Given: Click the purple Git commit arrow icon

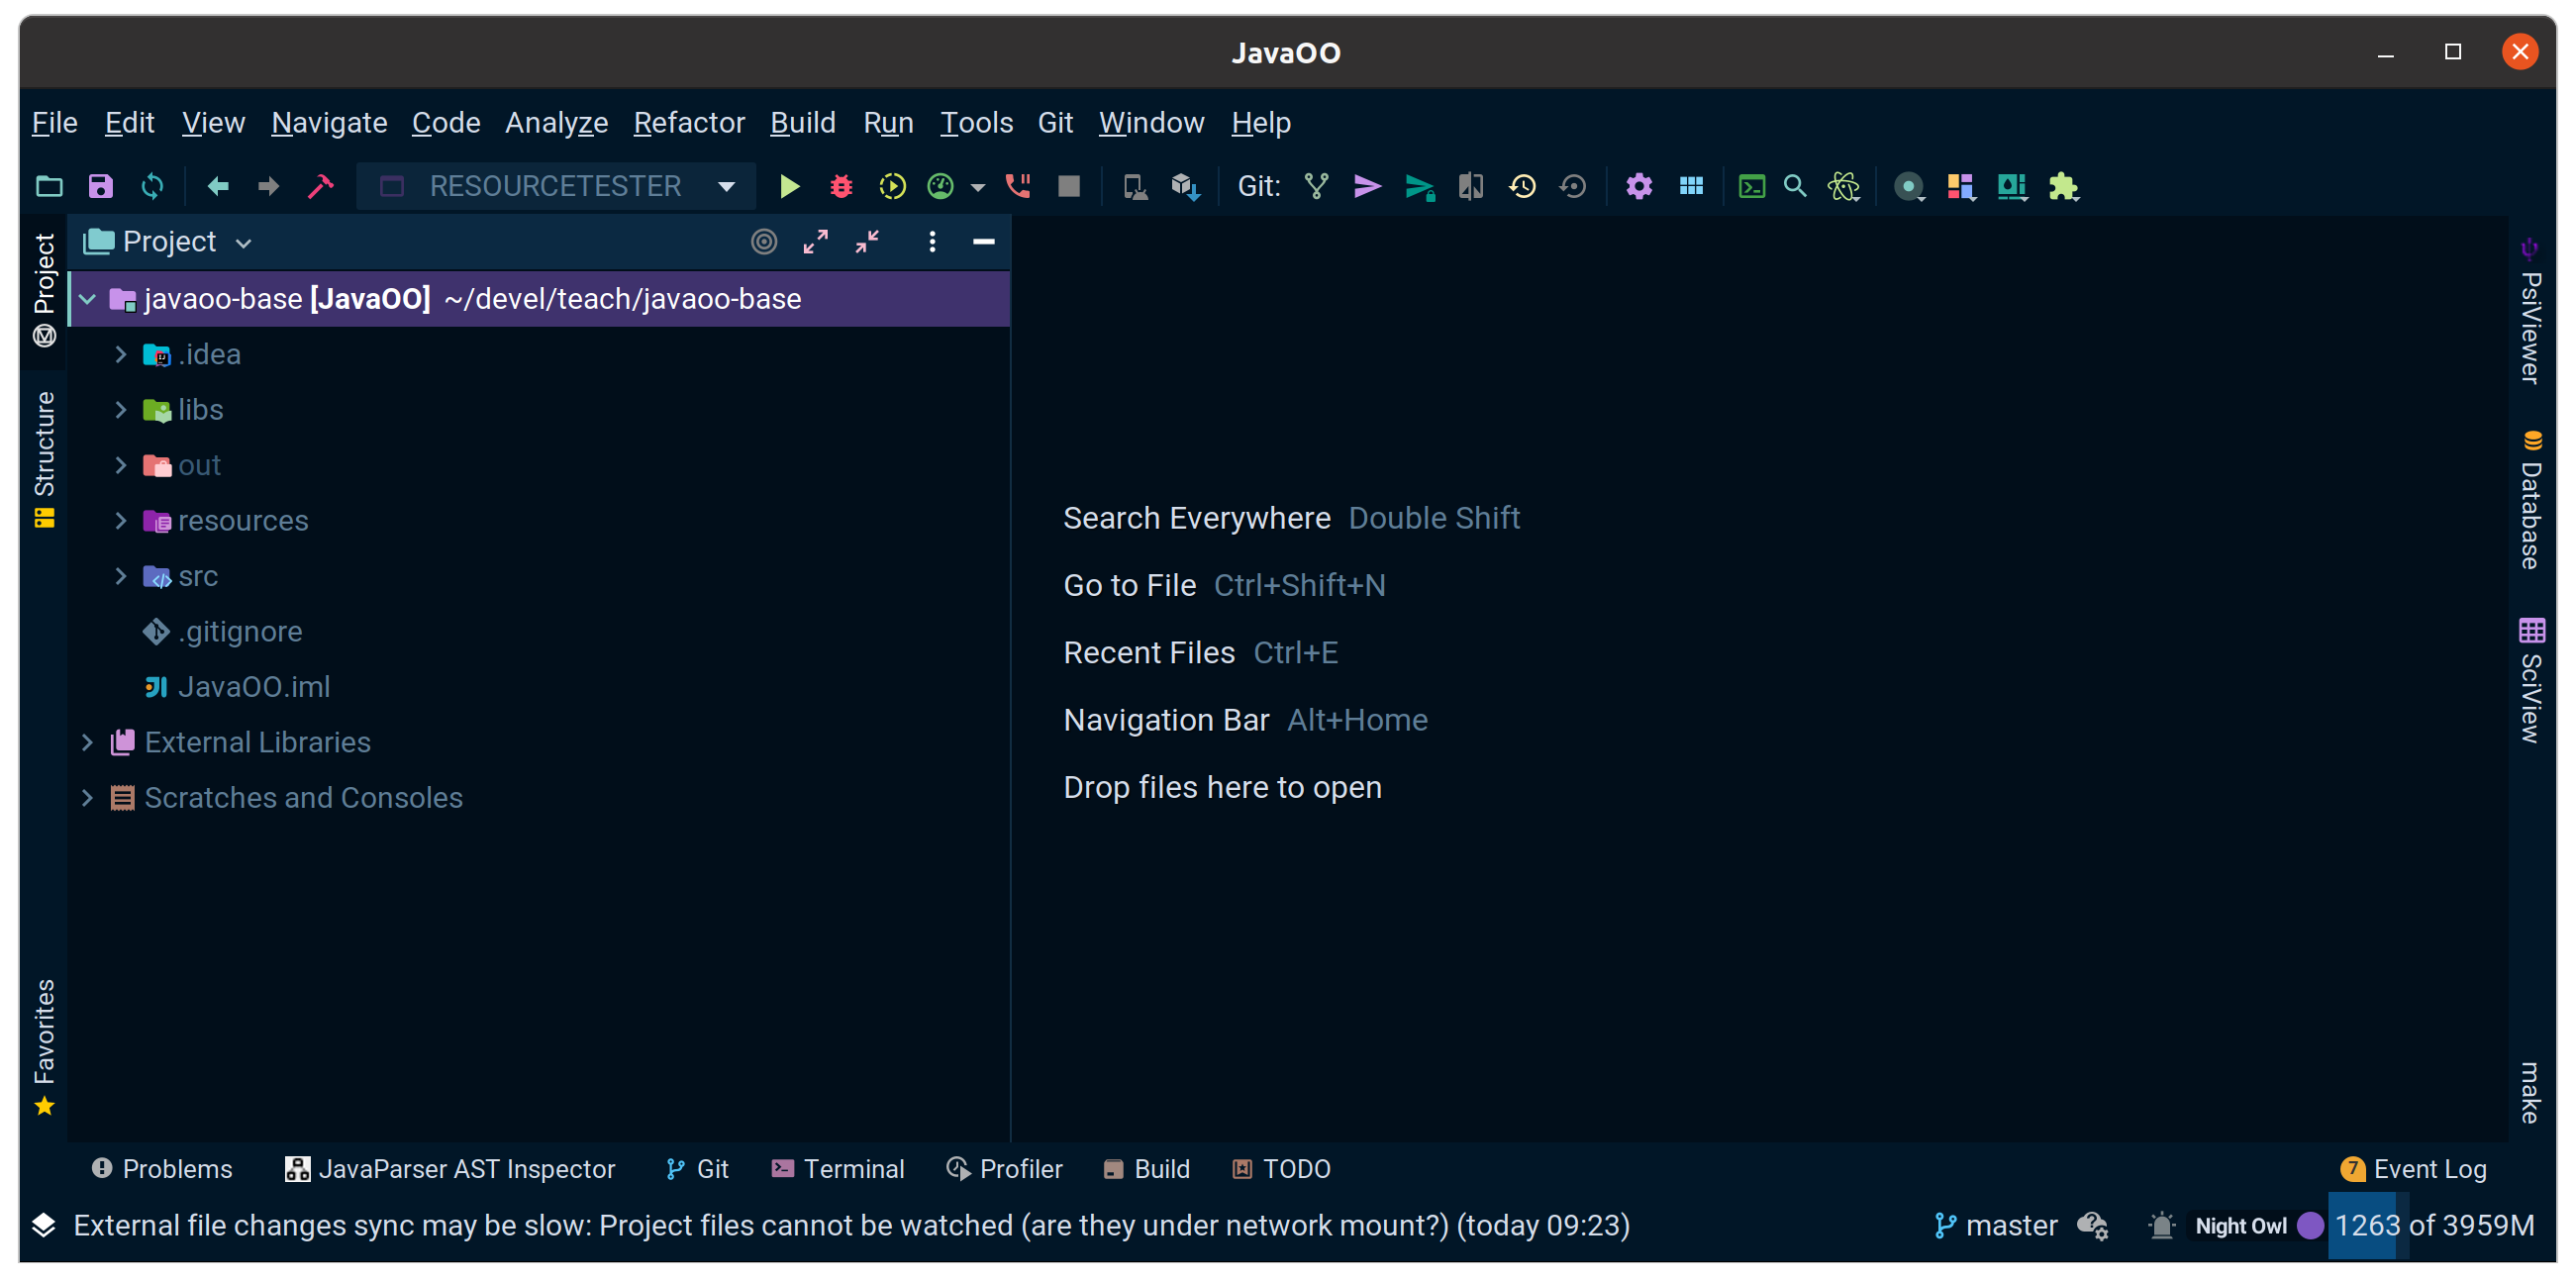Looking at the screenshot, I should (1367, 187).
